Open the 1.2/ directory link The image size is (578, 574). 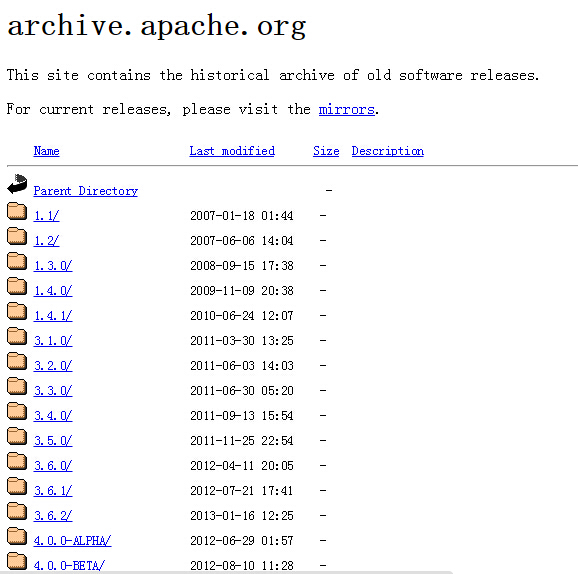pos(46,241)
